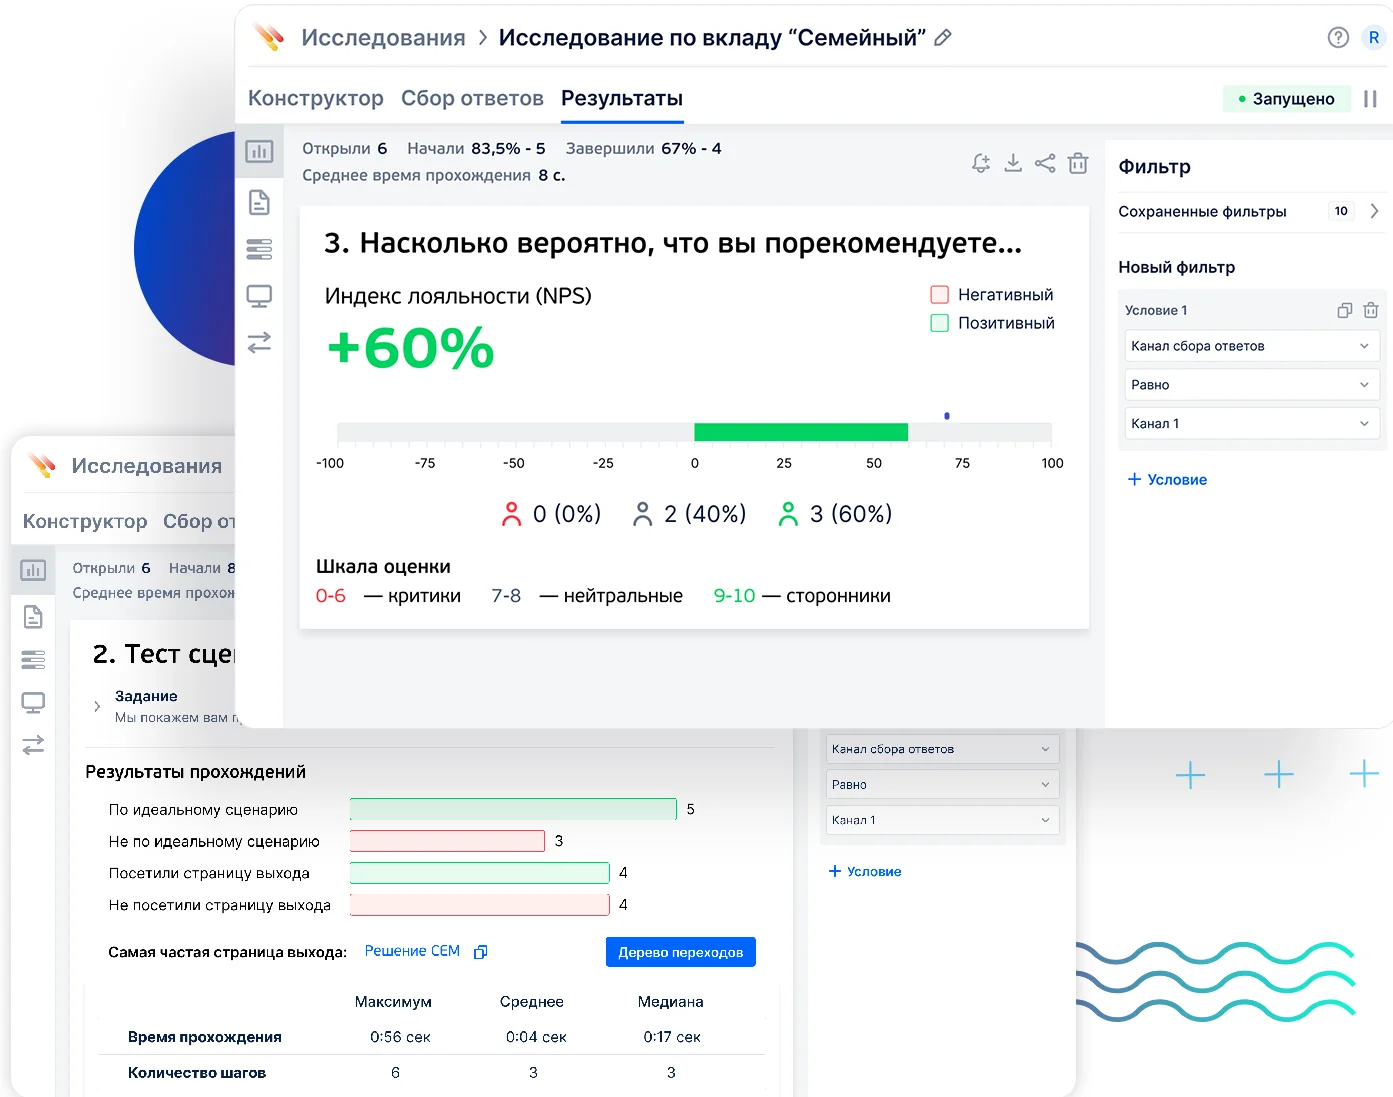Click the 0:04 сек average time cell
Image resolution: width=1393 pixels, height=1097 pixels.
click(536, 1037)
